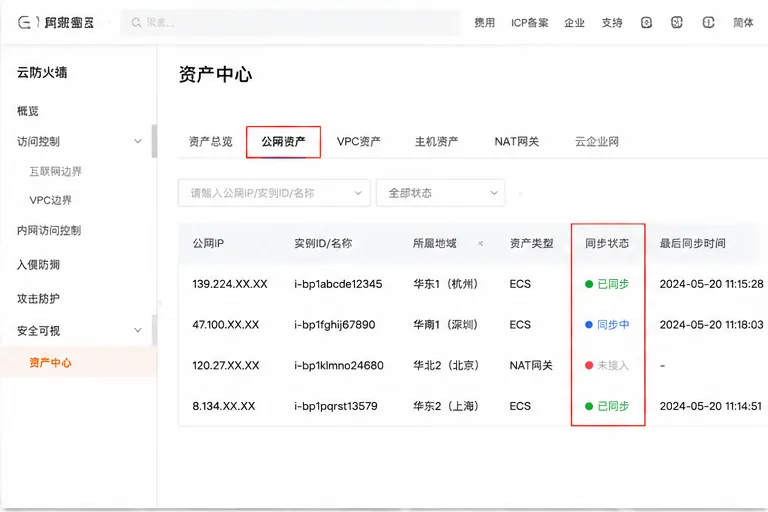Viewport: 768px width, 512px height.
Task: Click the sidebar vertical scrollbar
Action: tap(155, 141)
